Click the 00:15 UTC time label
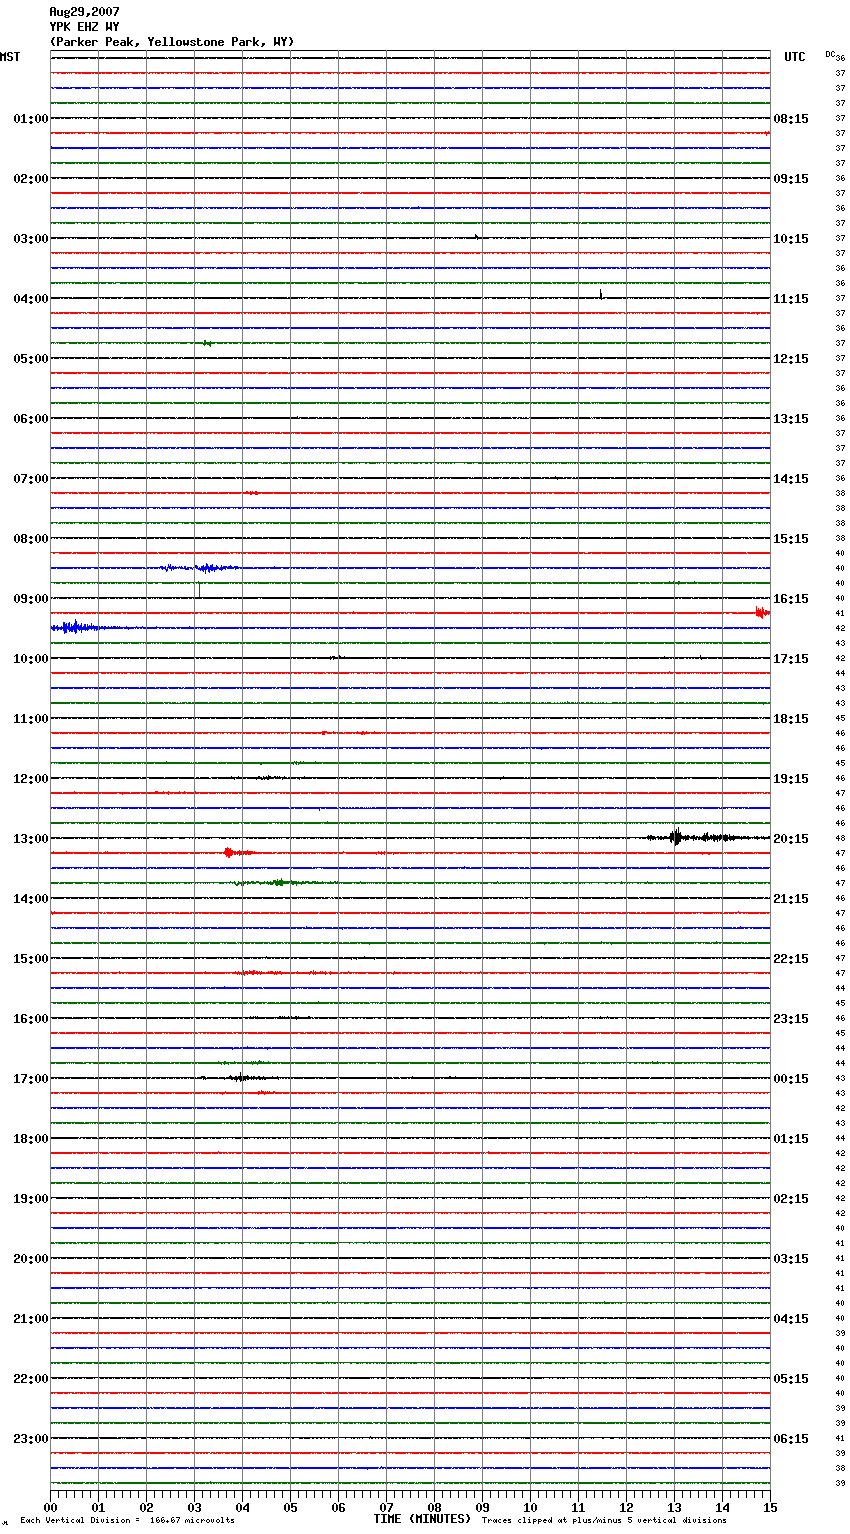Image resolution: width=850 pixels, height=1534 pixels. tap(791, 1079)
